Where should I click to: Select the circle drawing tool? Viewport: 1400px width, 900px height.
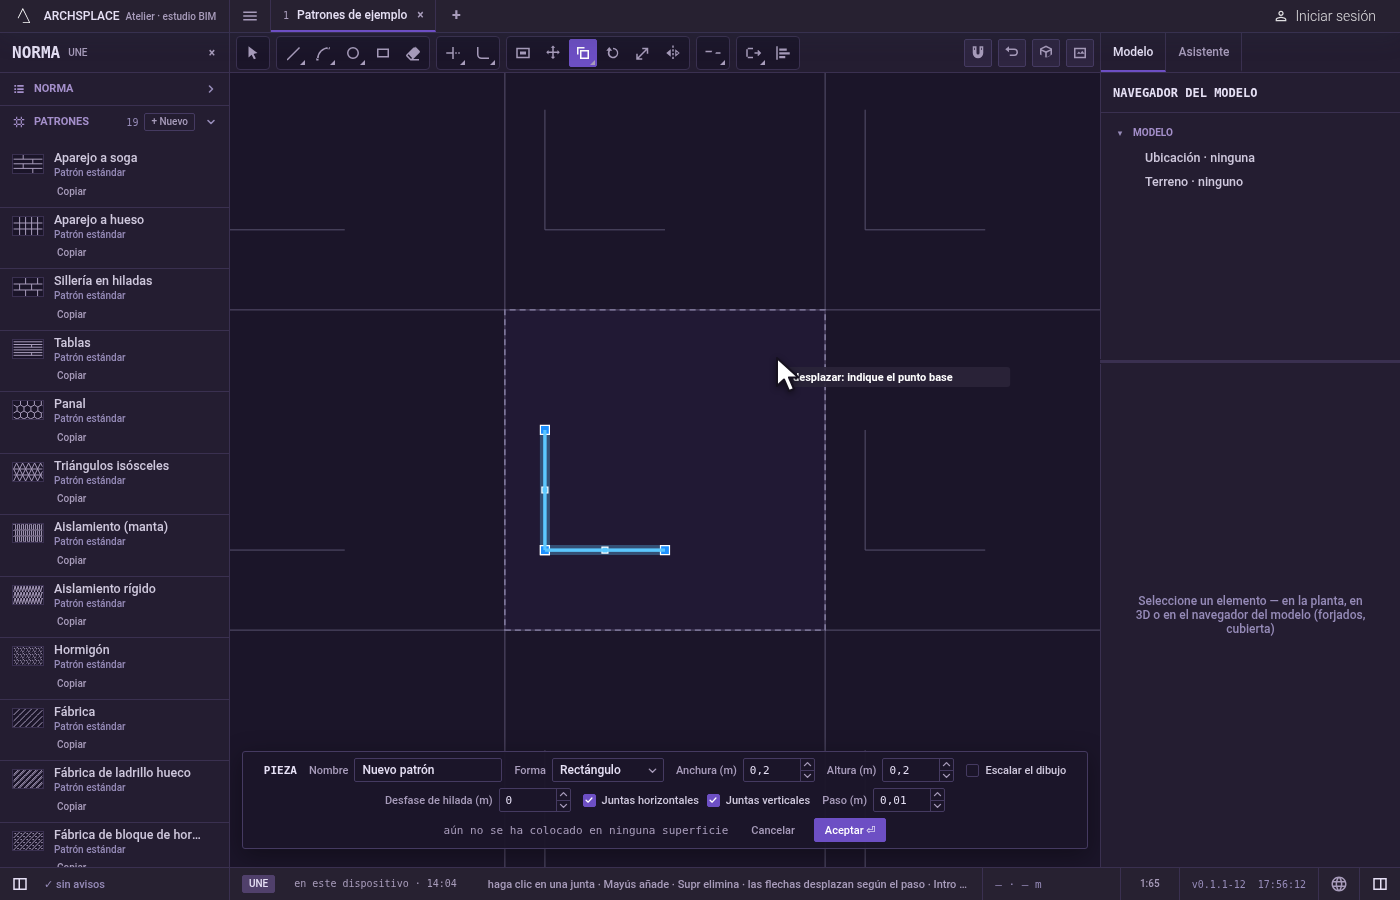[x=353, y=53]
